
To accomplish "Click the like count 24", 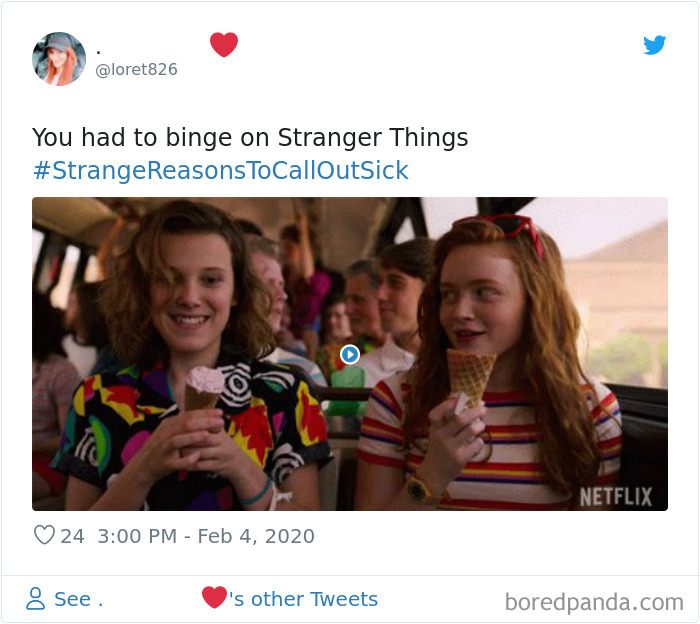I will [x=72, y=536].
